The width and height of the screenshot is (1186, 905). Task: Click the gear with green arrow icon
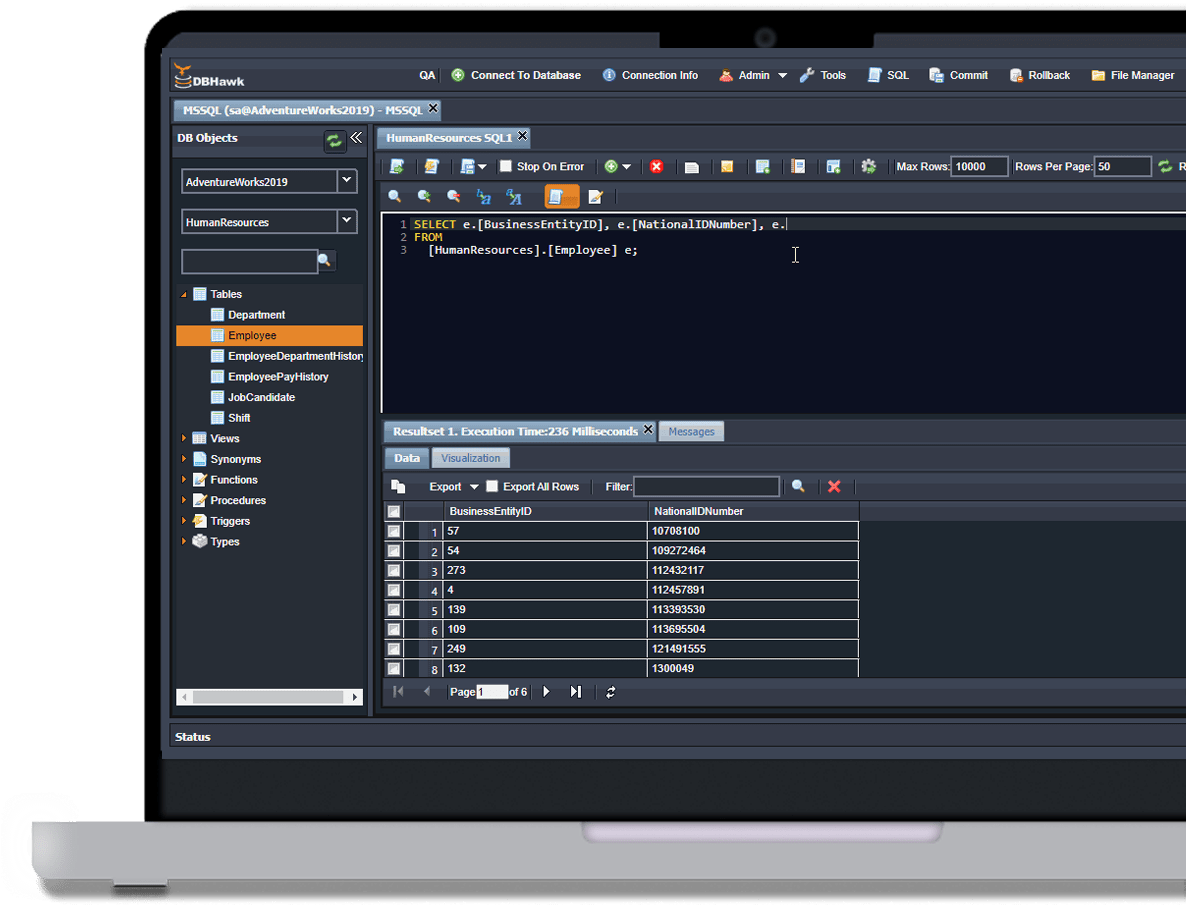(x=868, y=166)
